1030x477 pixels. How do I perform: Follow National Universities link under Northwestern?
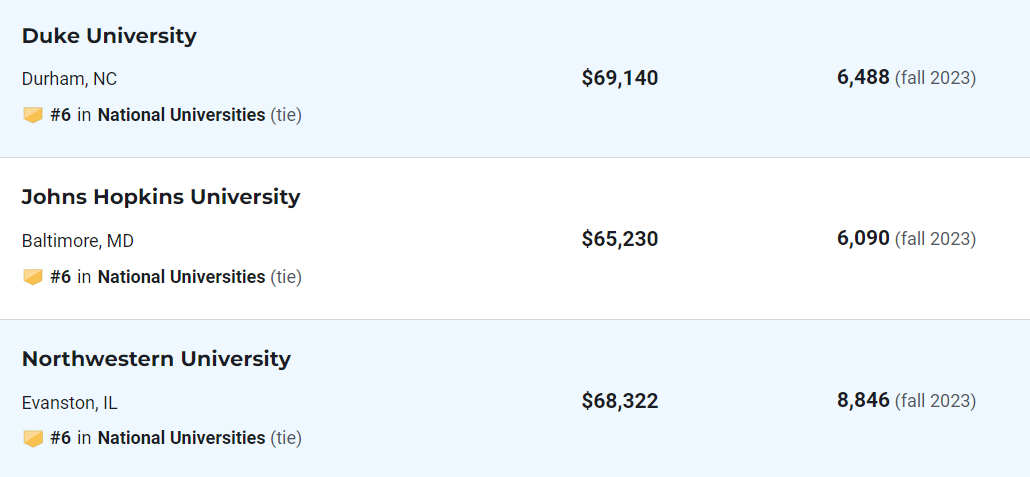(x=181, y=438)
